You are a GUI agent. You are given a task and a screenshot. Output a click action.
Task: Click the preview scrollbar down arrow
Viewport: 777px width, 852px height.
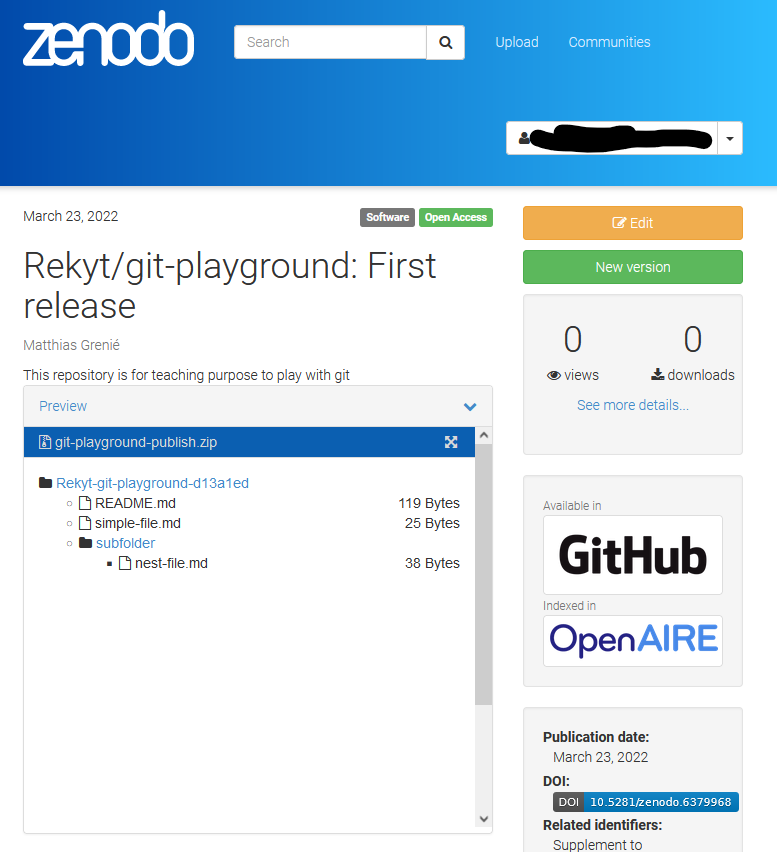click(x=484, y=818)
